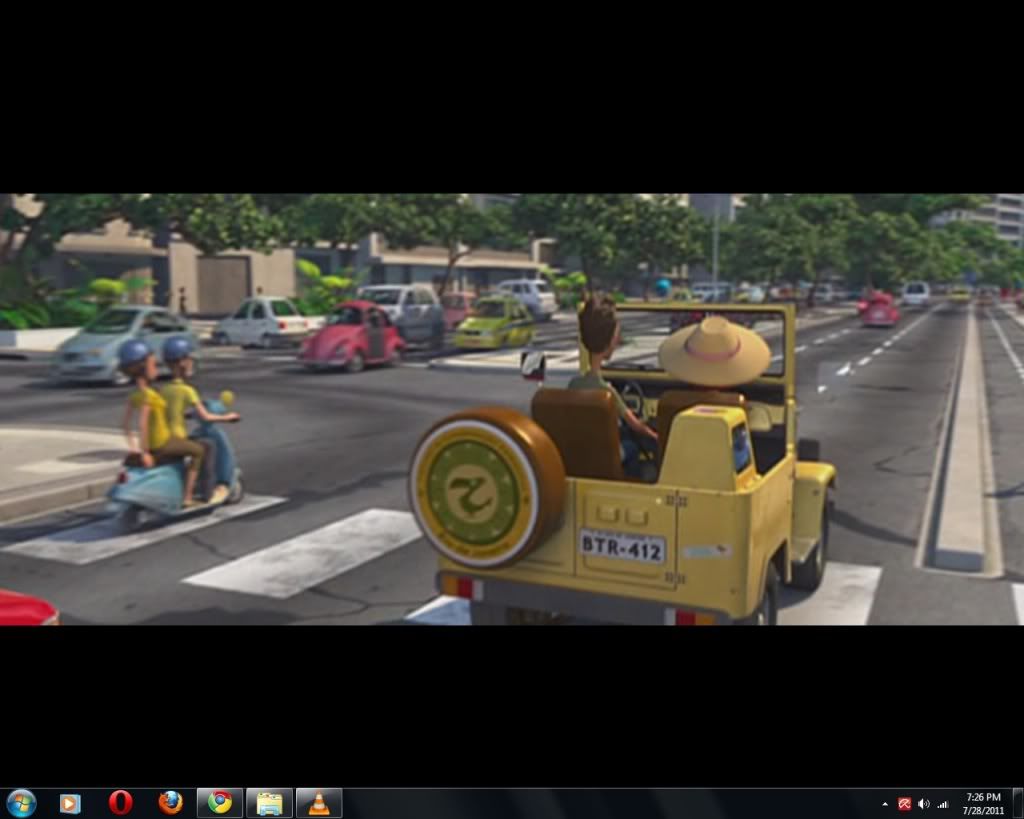Click the 7/28/2011 date in the tray
This screenshot has height=819, width=1024.
click(x=983, y=810)
